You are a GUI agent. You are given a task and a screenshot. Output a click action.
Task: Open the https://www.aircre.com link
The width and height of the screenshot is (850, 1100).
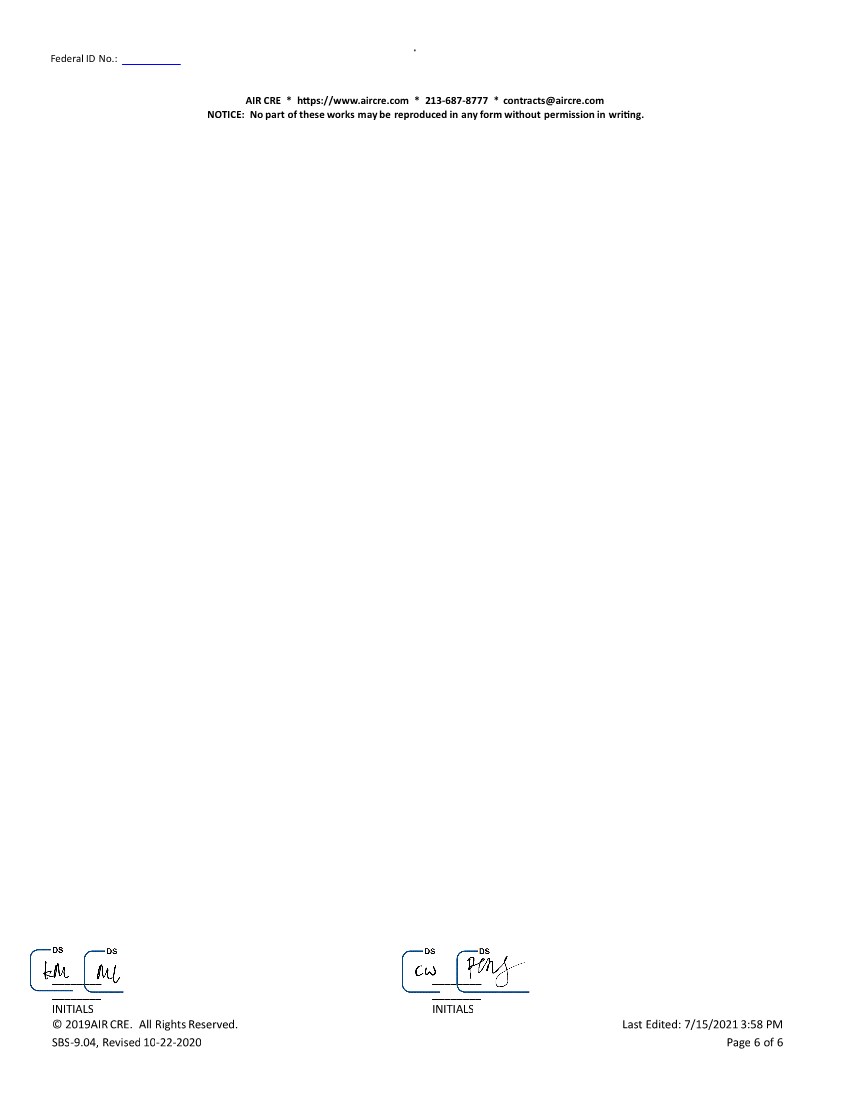(x=353, y=100)
